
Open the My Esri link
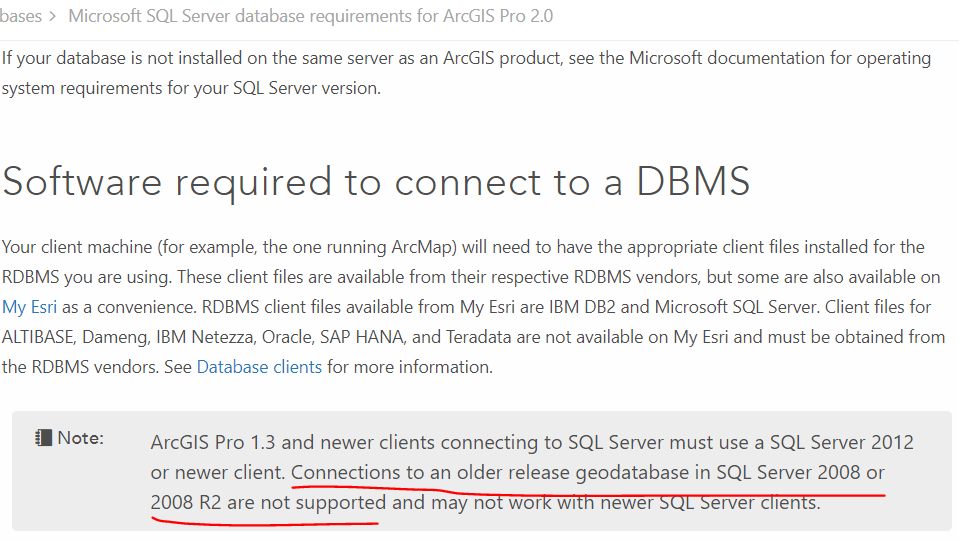click(x=28, y=307)
